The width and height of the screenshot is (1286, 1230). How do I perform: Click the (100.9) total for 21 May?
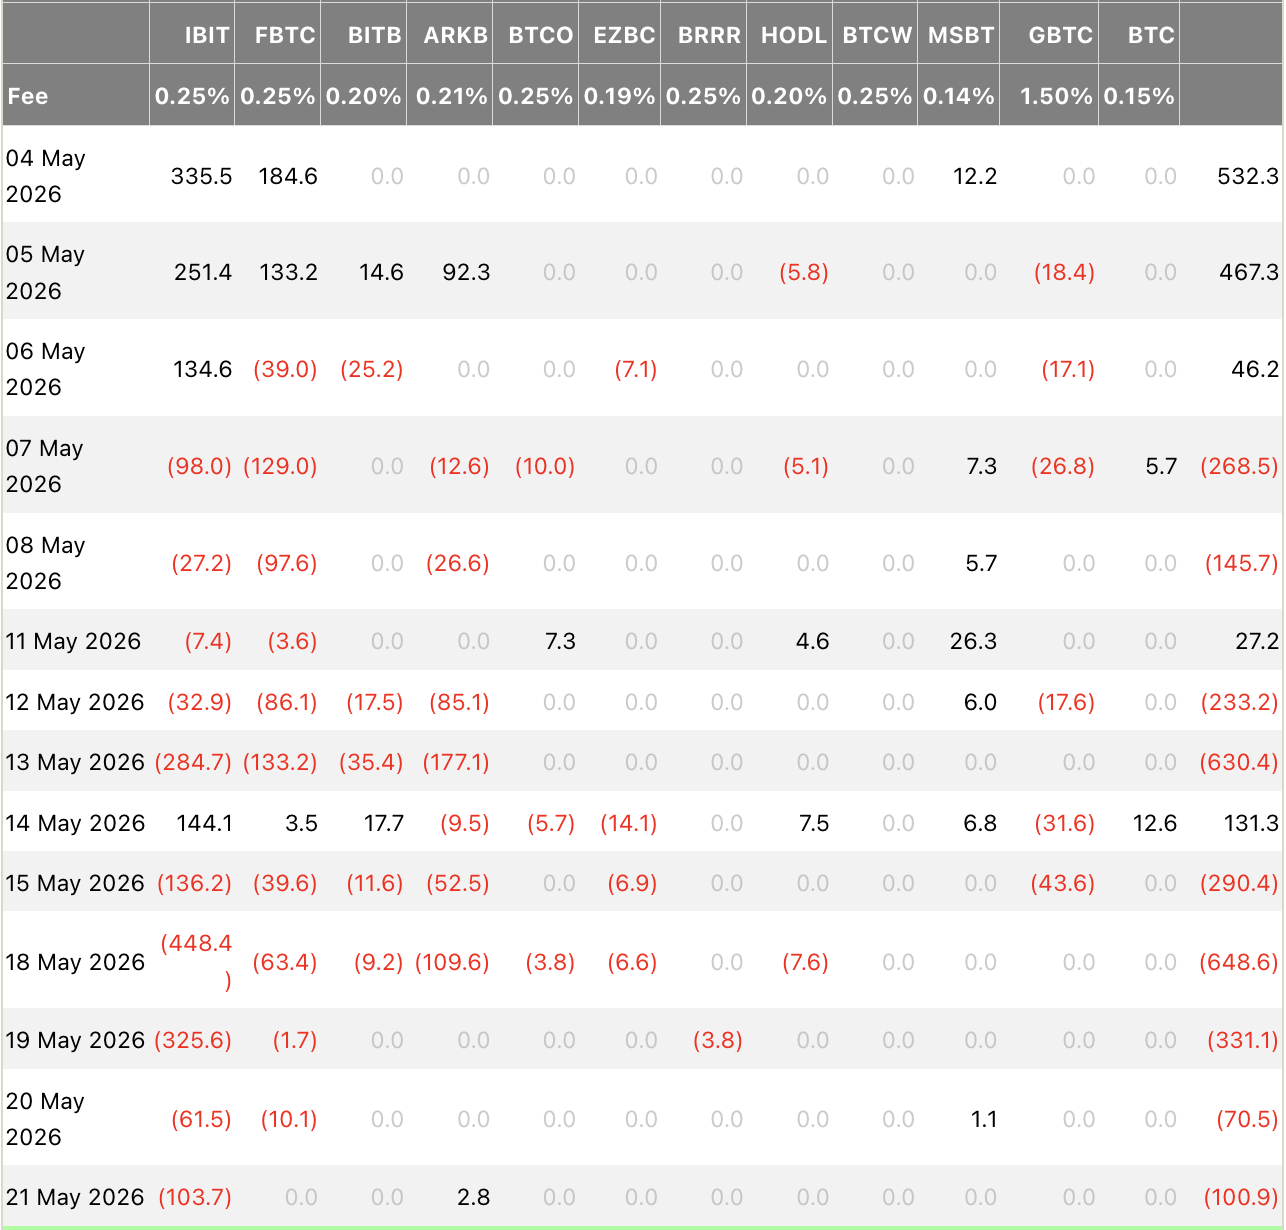1242,1197
